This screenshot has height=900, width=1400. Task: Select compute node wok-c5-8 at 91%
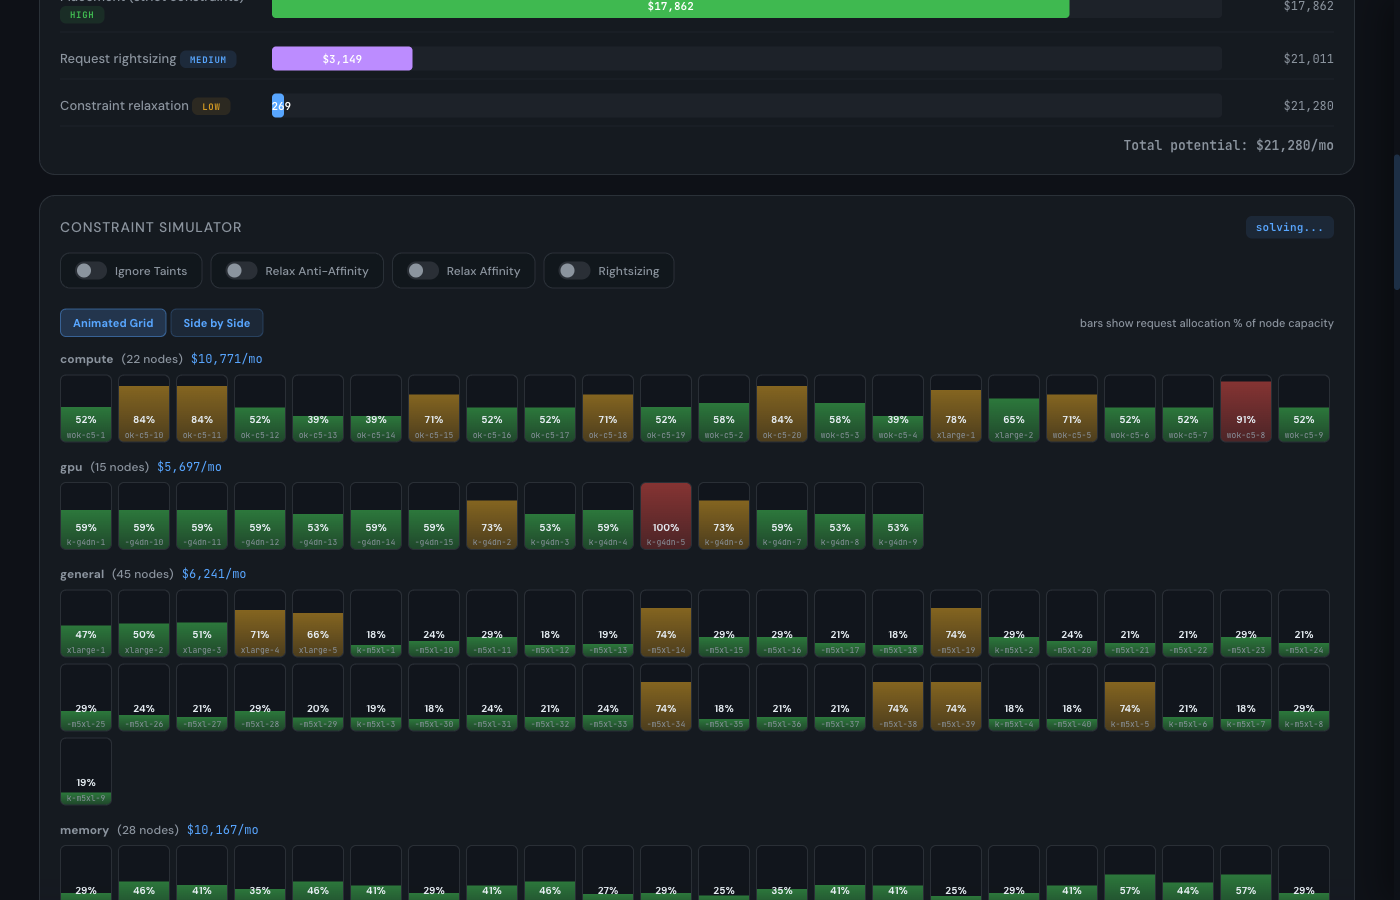(1246, 408)
